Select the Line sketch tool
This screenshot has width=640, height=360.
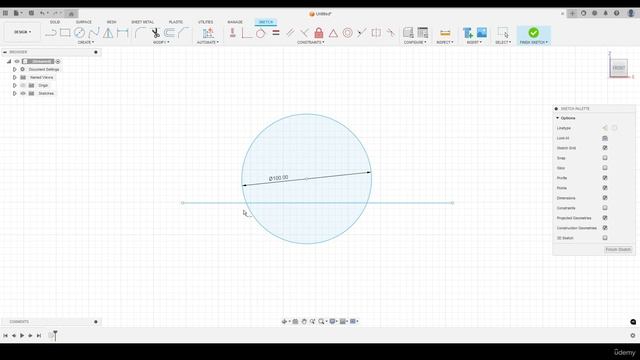click(51, 33)
